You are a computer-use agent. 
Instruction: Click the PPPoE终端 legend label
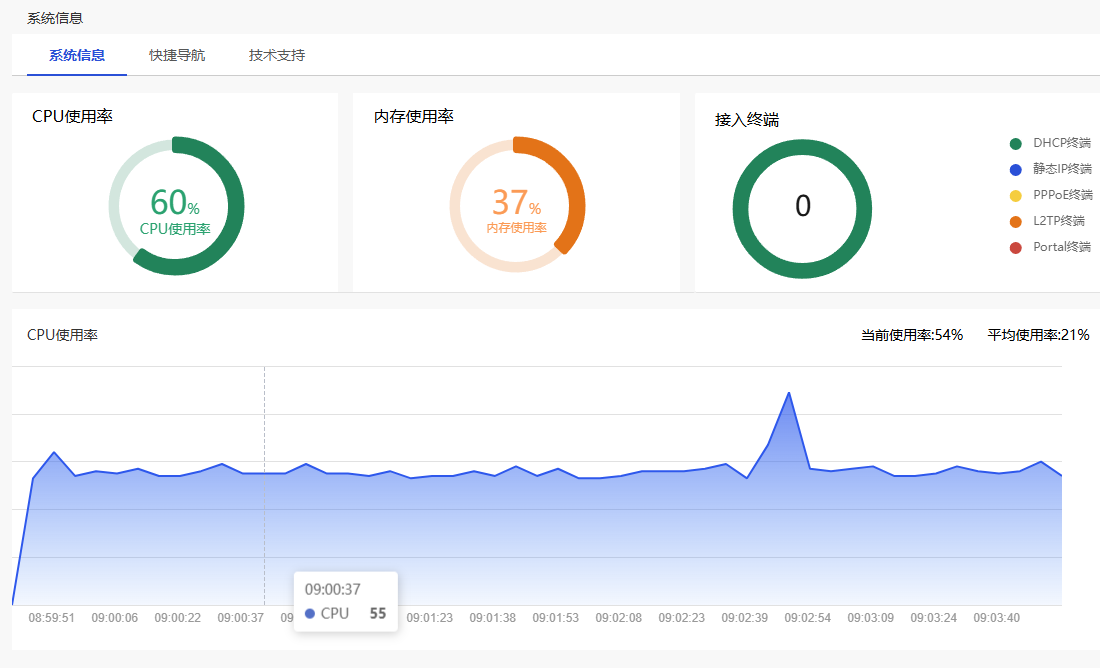coord(1063,195)
